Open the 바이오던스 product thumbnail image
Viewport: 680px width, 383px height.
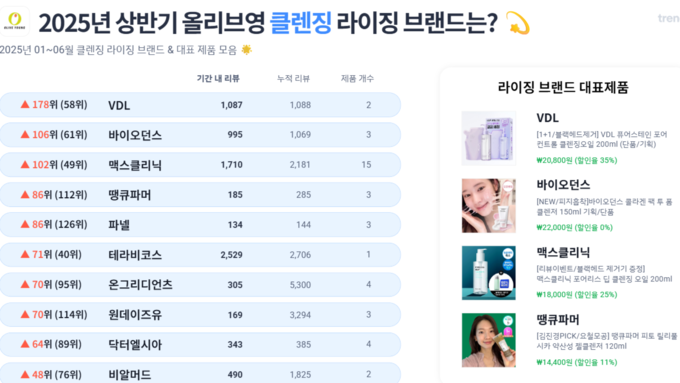pos(489,206)
